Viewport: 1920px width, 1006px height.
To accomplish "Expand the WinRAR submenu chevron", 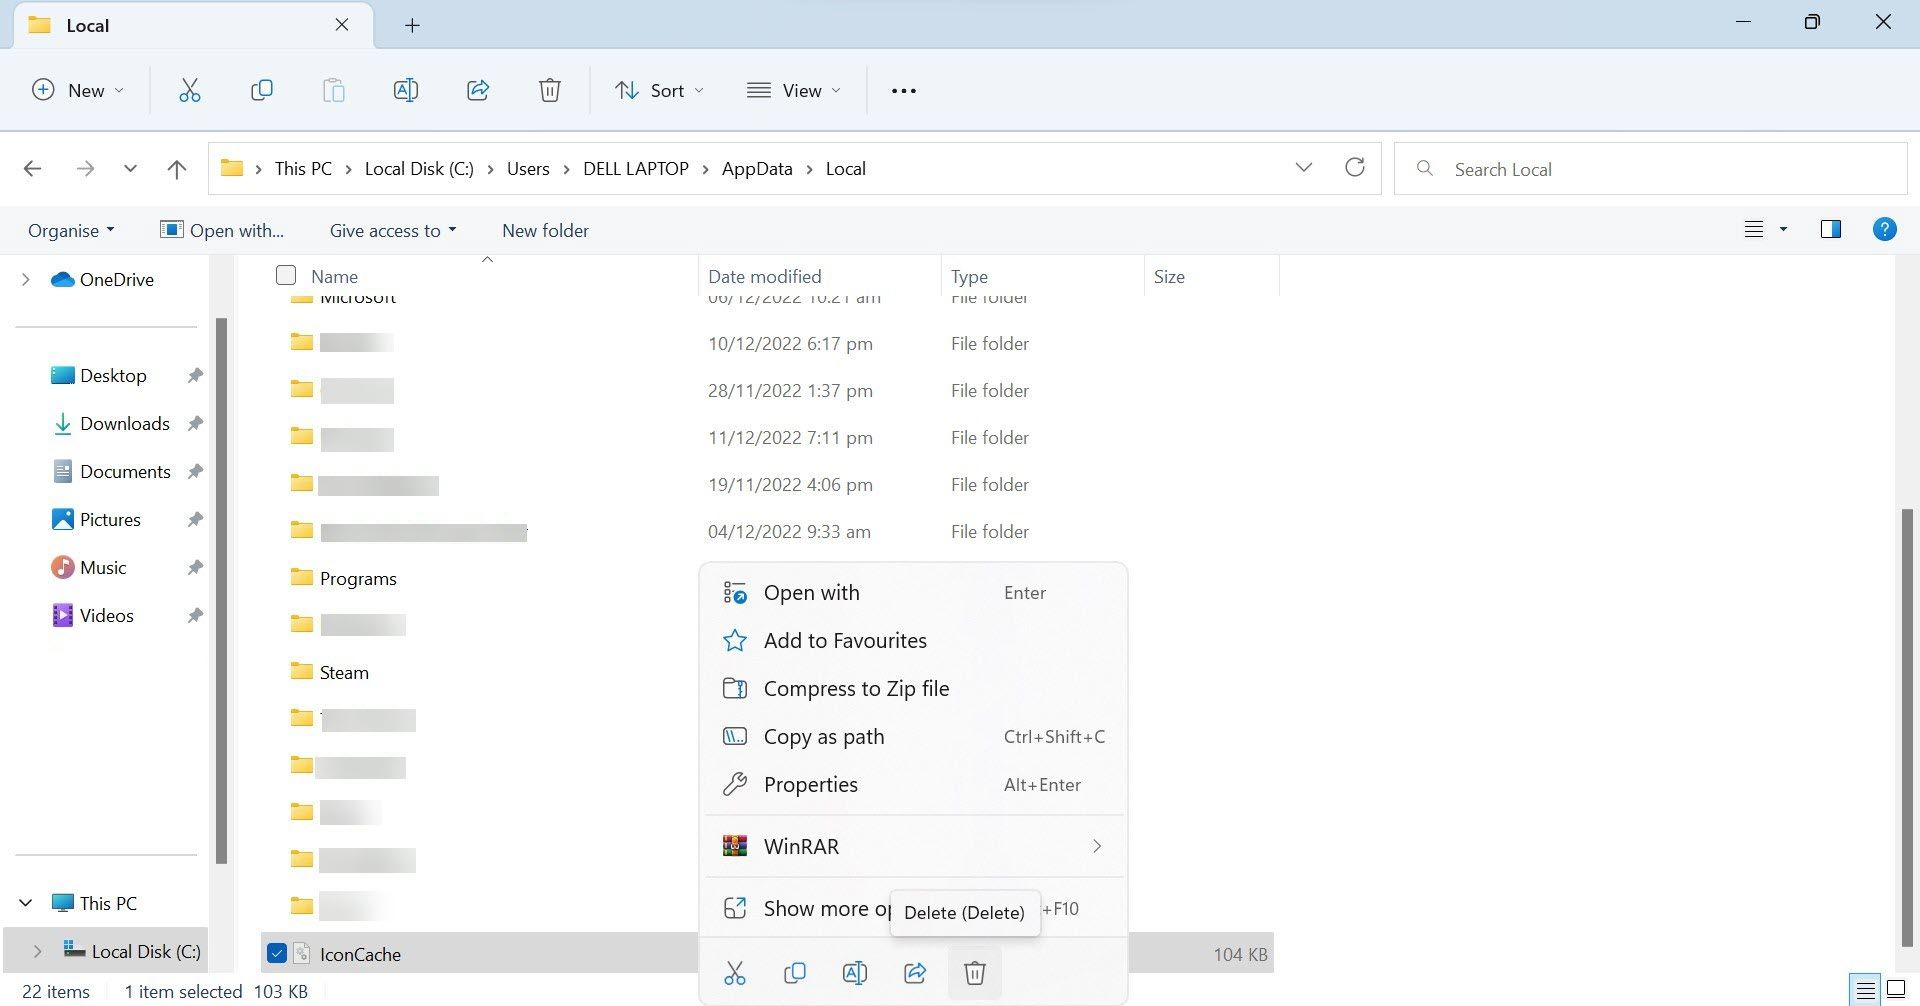I will (1097, 846).
